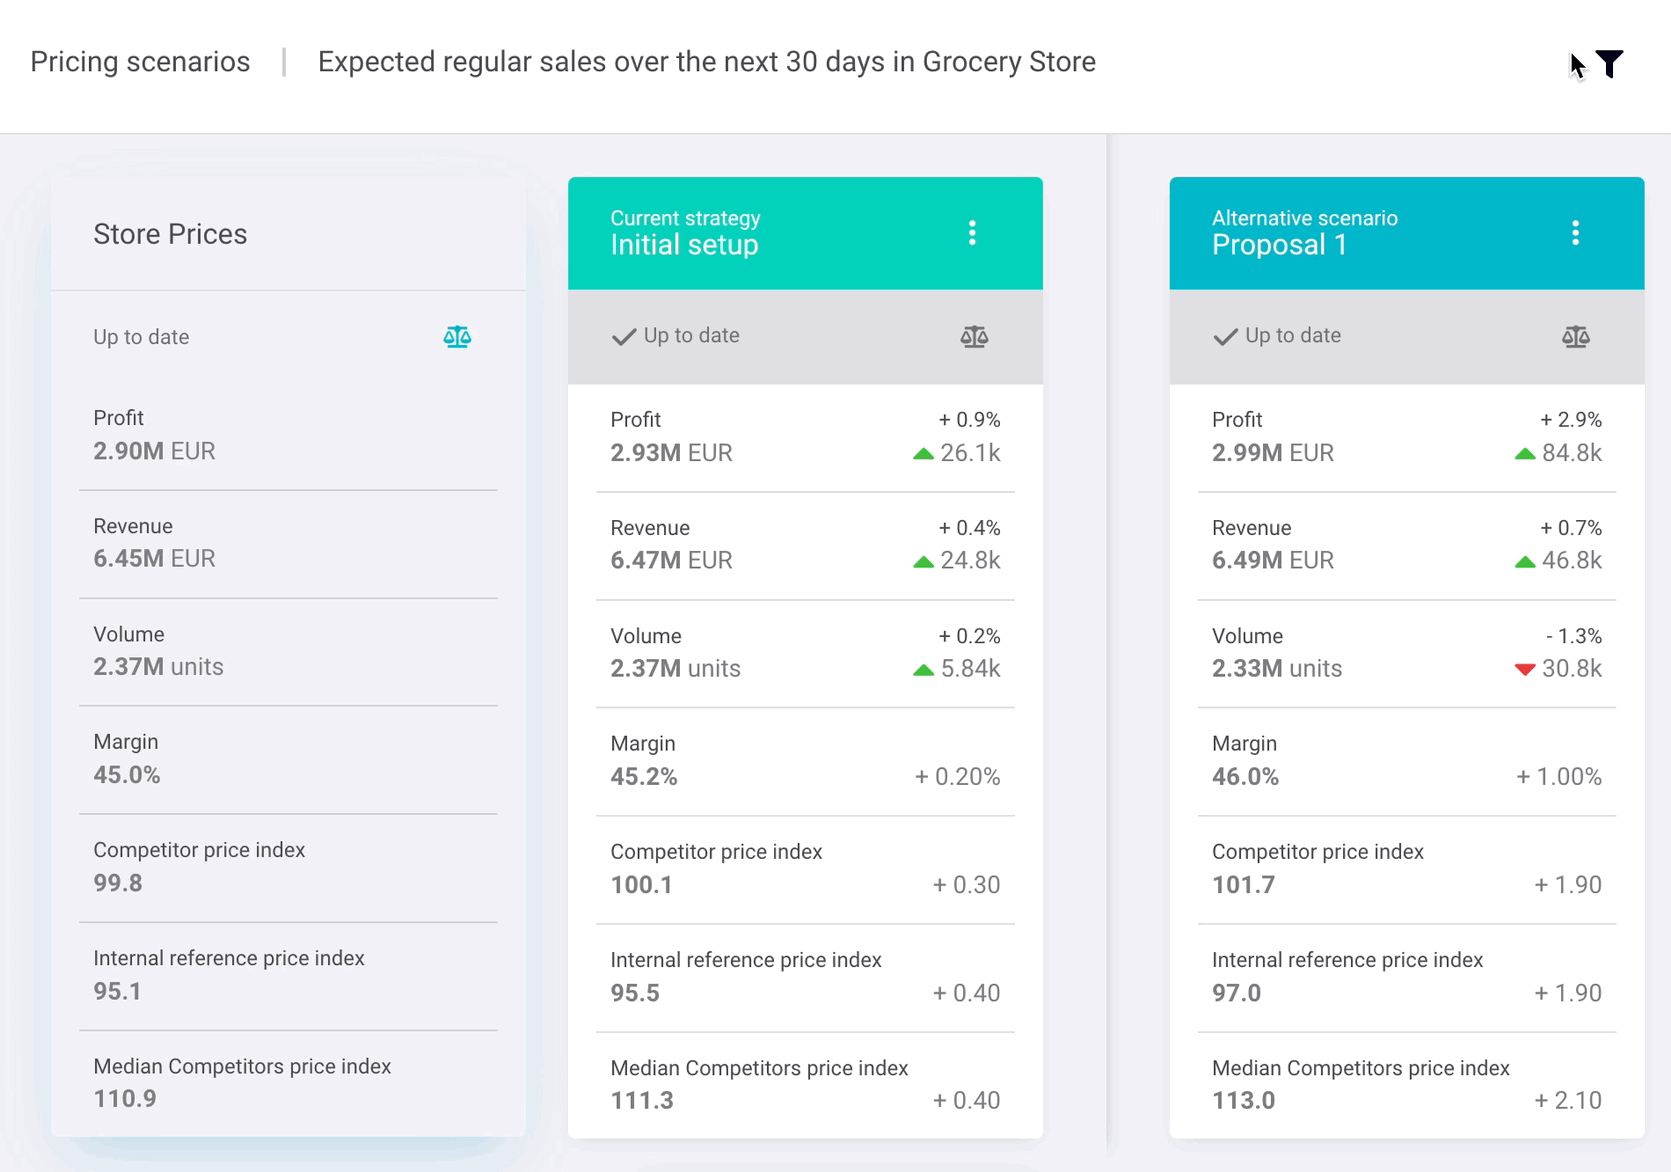Click the balance scale icon in Proposal 1
The width and height of the screenshot is (1671, 1172).
[x=1576, y=337]
